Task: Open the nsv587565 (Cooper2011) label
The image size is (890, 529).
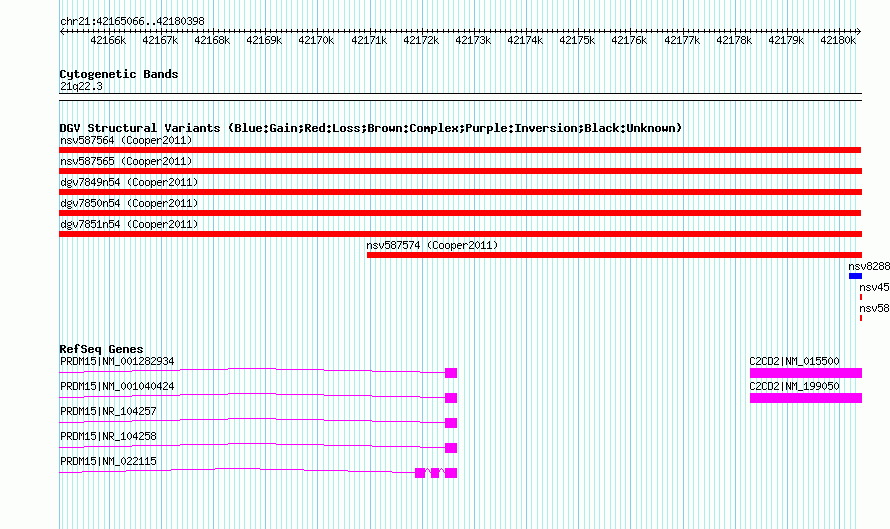Action: coord(126,161)
